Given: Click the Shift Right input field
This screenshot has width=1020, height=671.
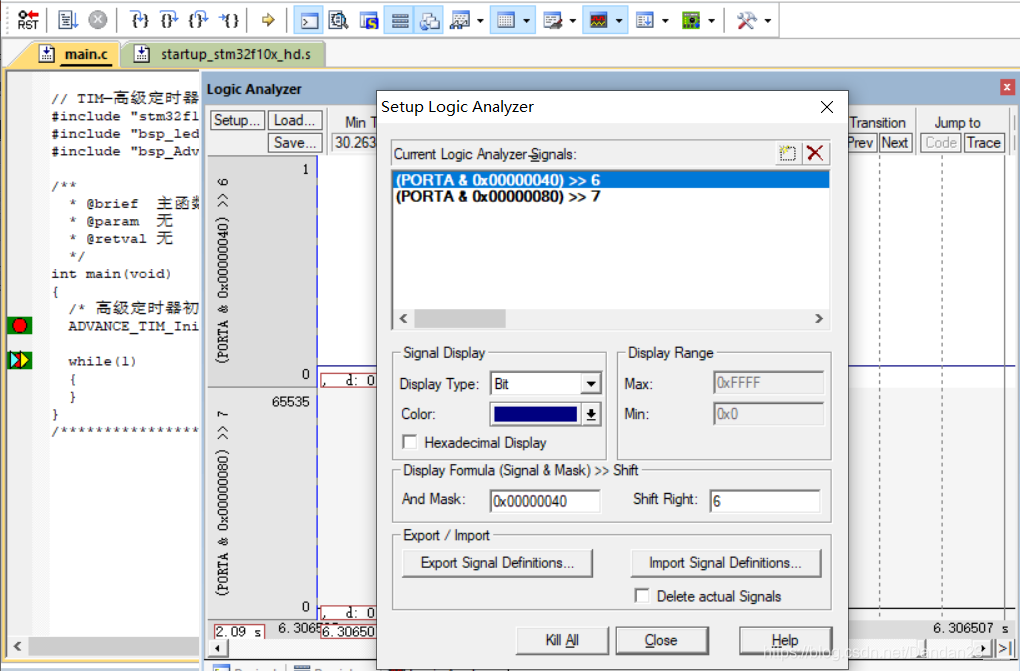Looking at the screenshot, I should [x=765, y=500].
